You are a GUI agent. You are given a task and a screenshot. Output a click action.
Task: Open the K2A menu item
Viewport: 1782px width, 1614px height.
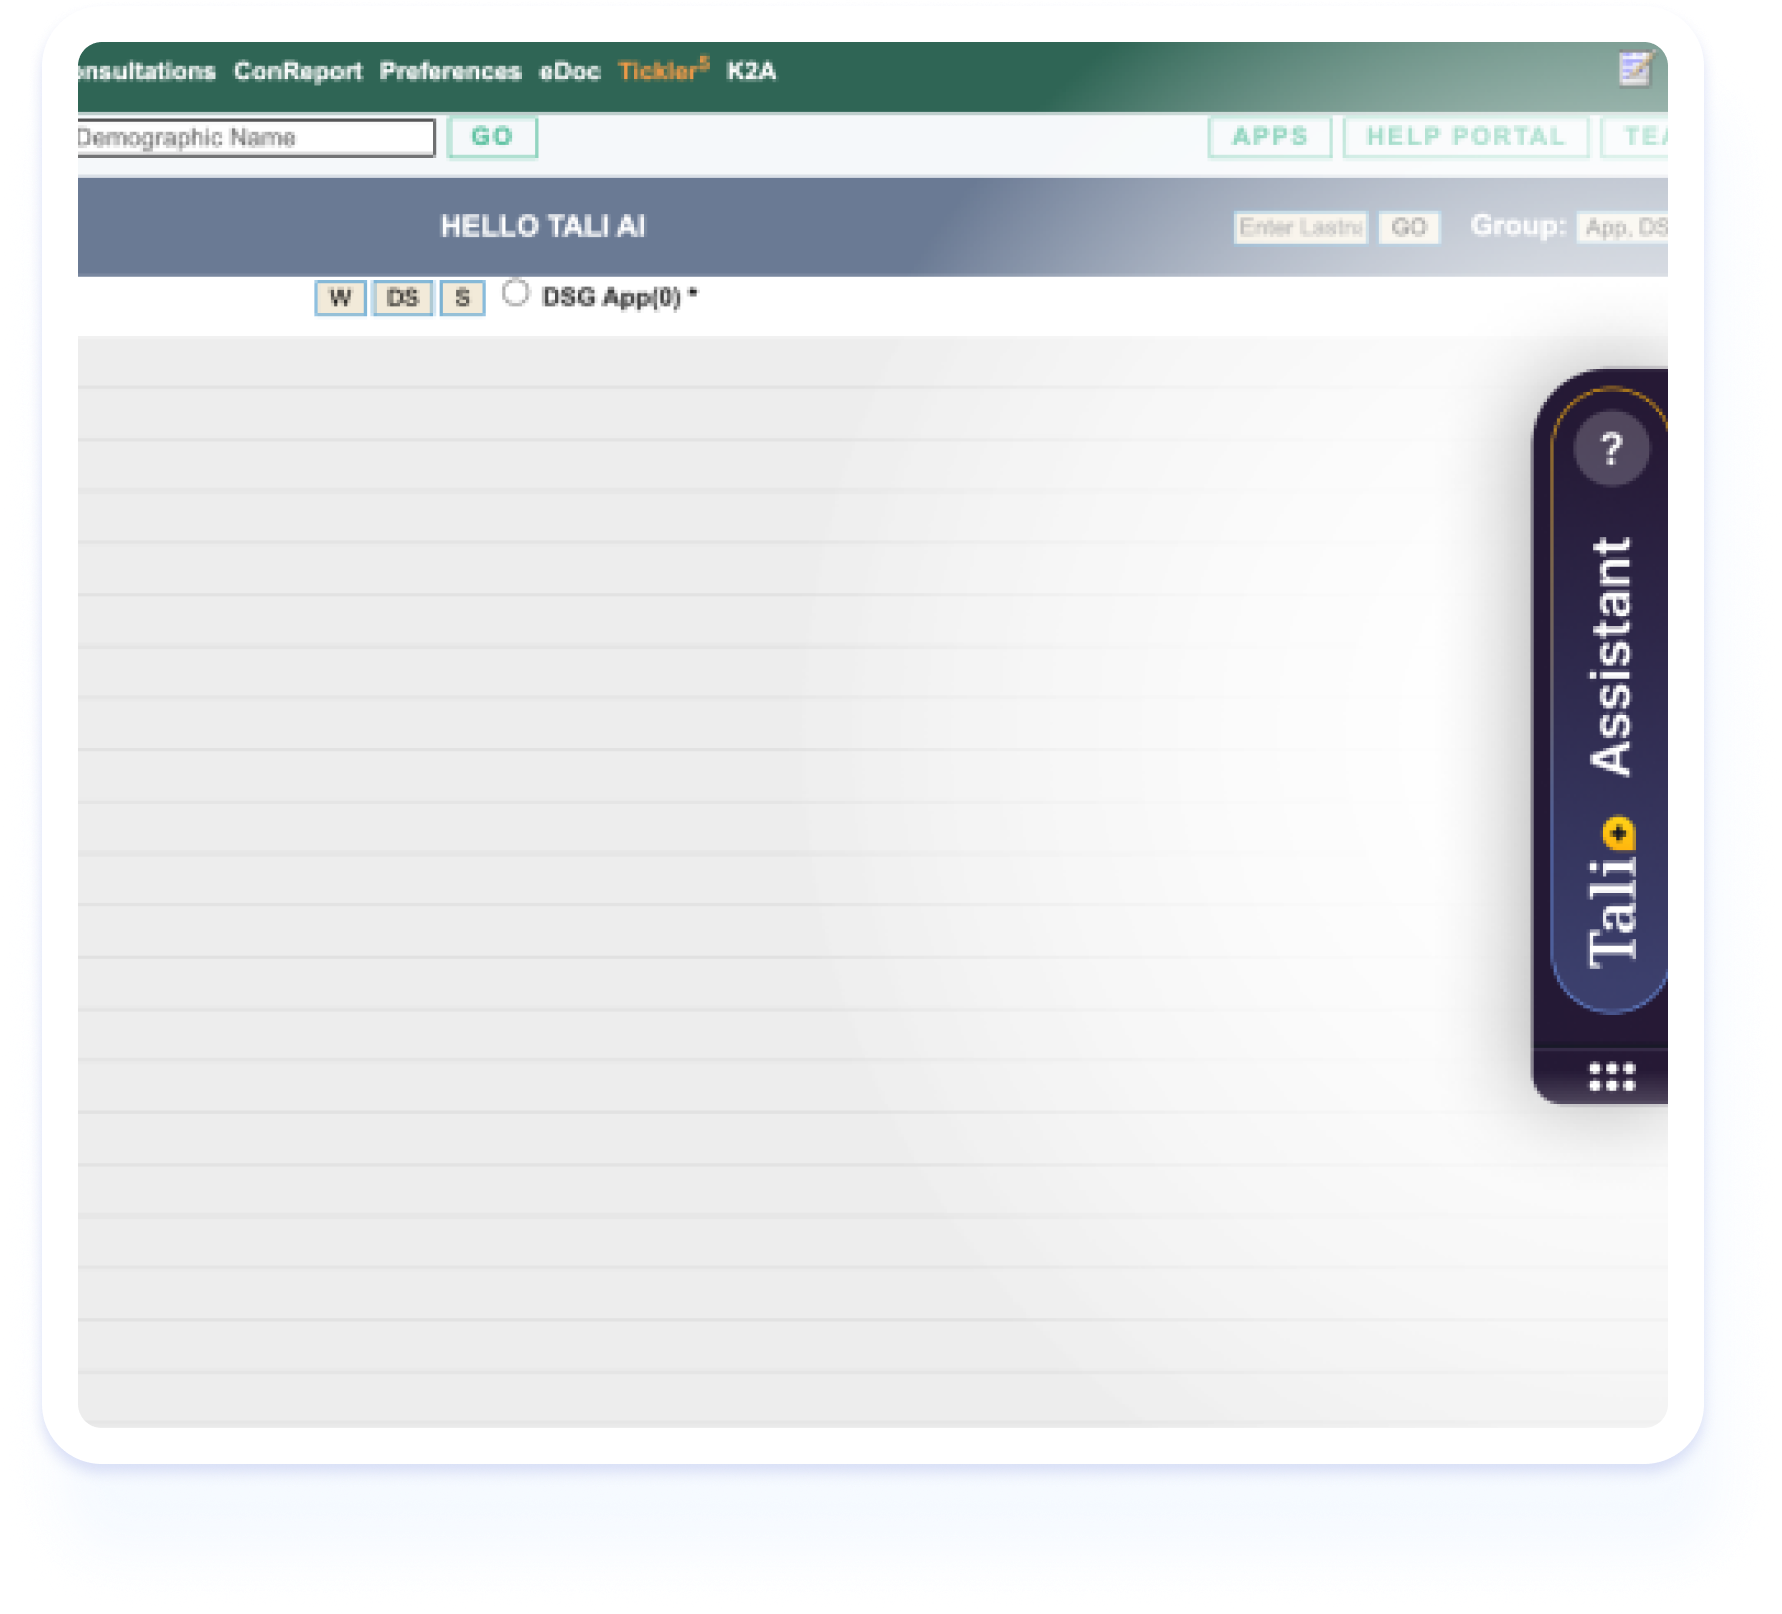[751, 71]
